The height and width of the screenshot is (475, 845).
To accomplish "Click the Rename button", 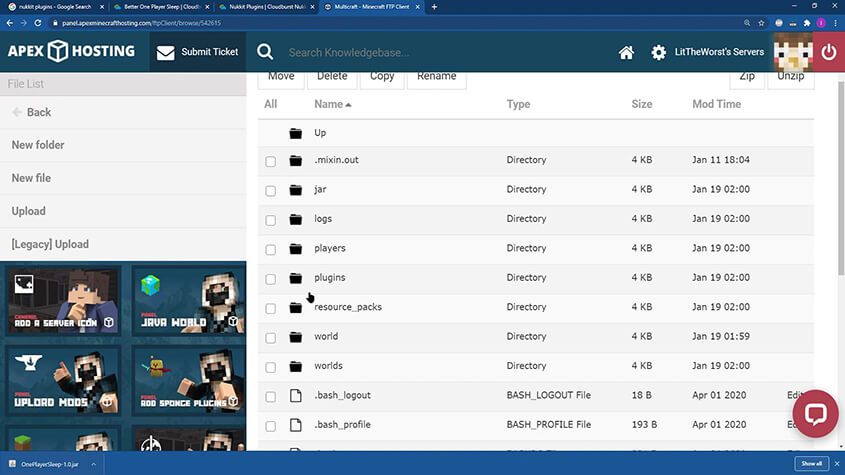I will coord(437,78).
